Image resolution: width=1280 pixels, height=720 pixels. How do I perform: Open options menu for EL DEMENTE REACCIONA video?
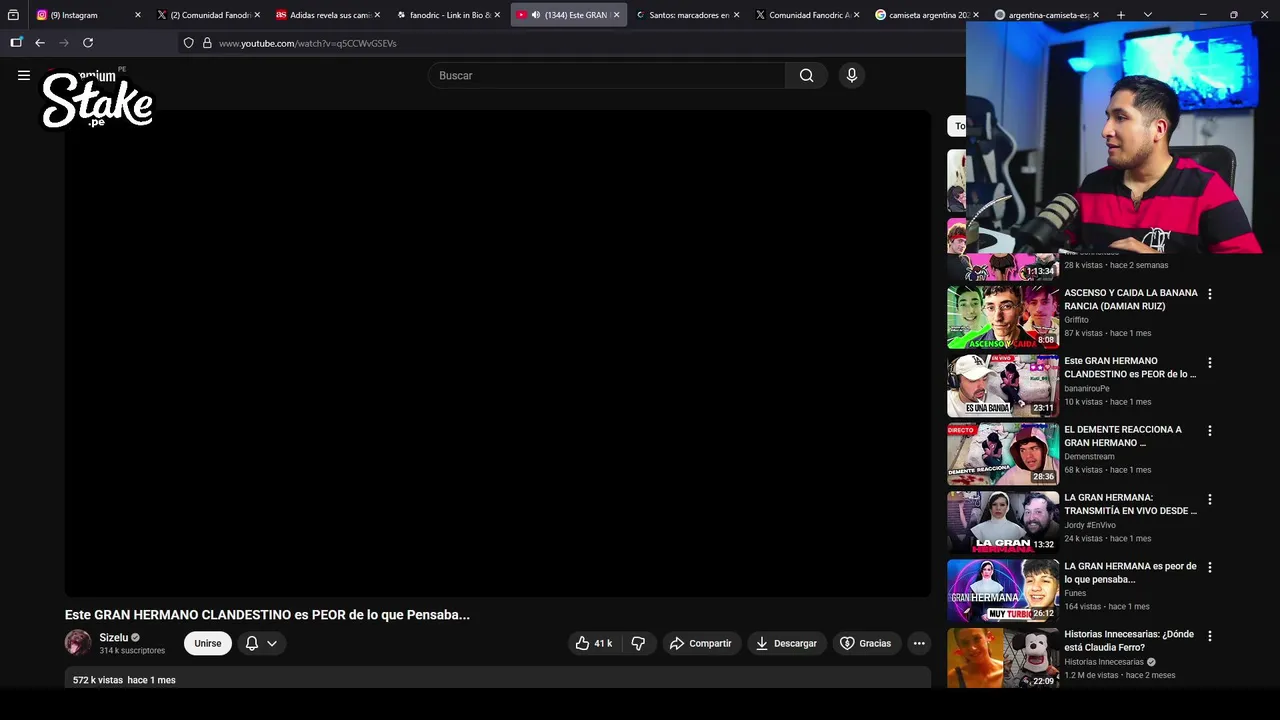(1210, 431)
